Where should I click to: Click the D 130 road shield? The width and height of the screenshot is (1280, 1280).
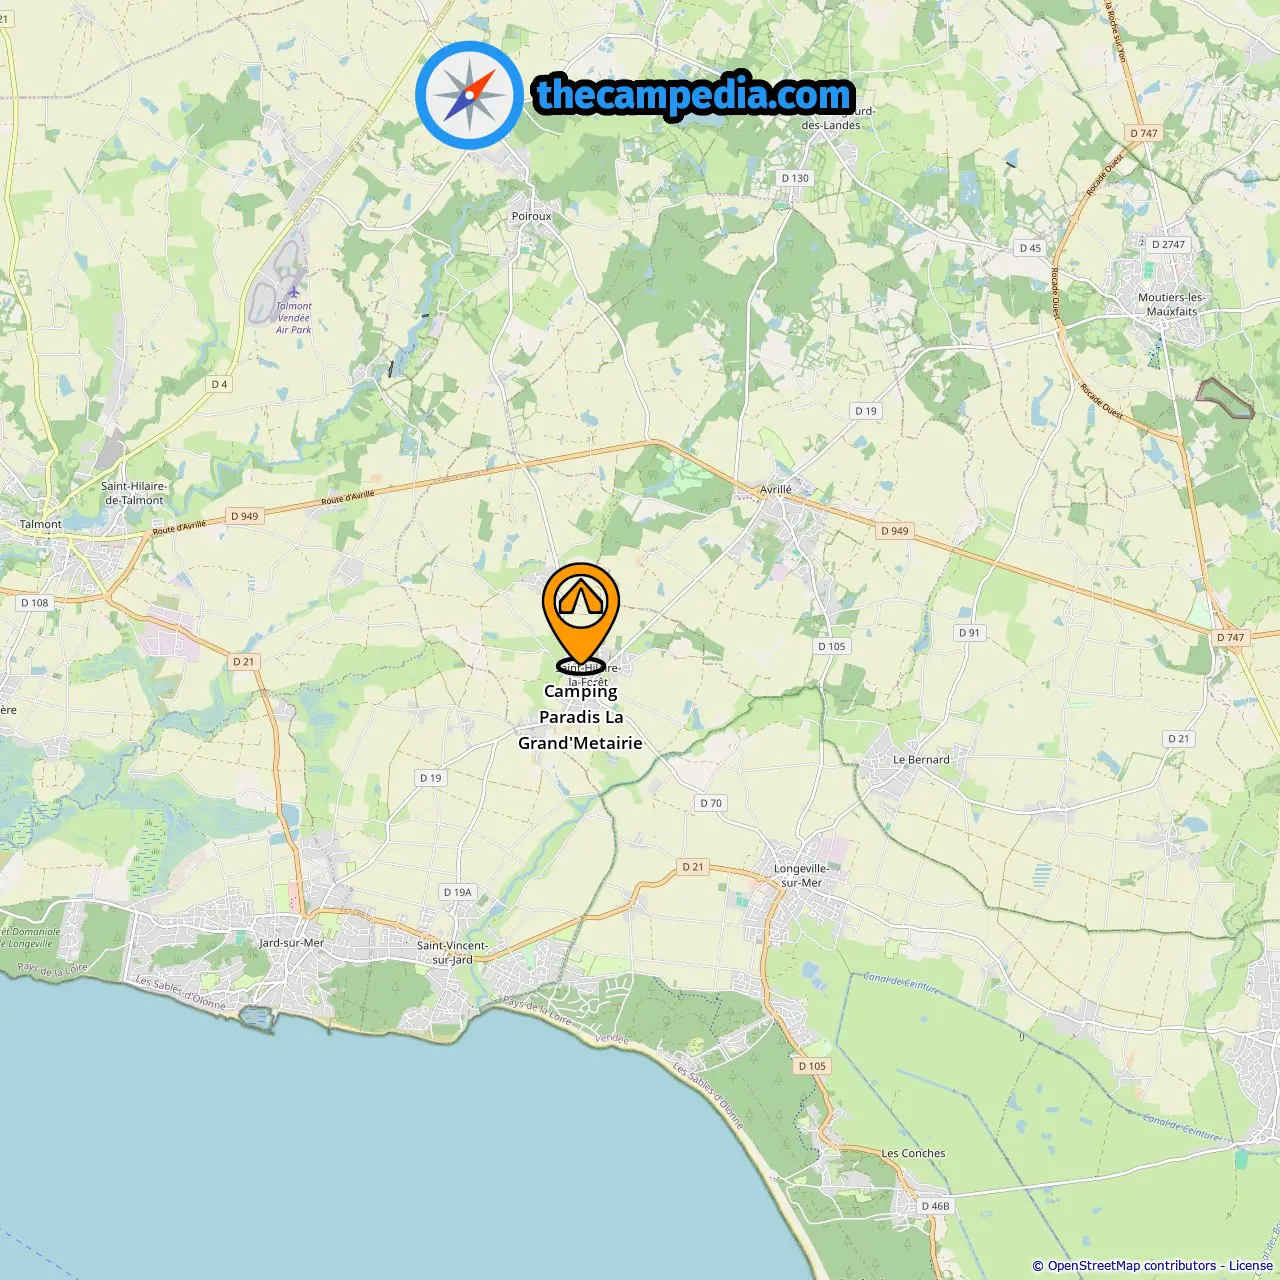click(795, 178)
